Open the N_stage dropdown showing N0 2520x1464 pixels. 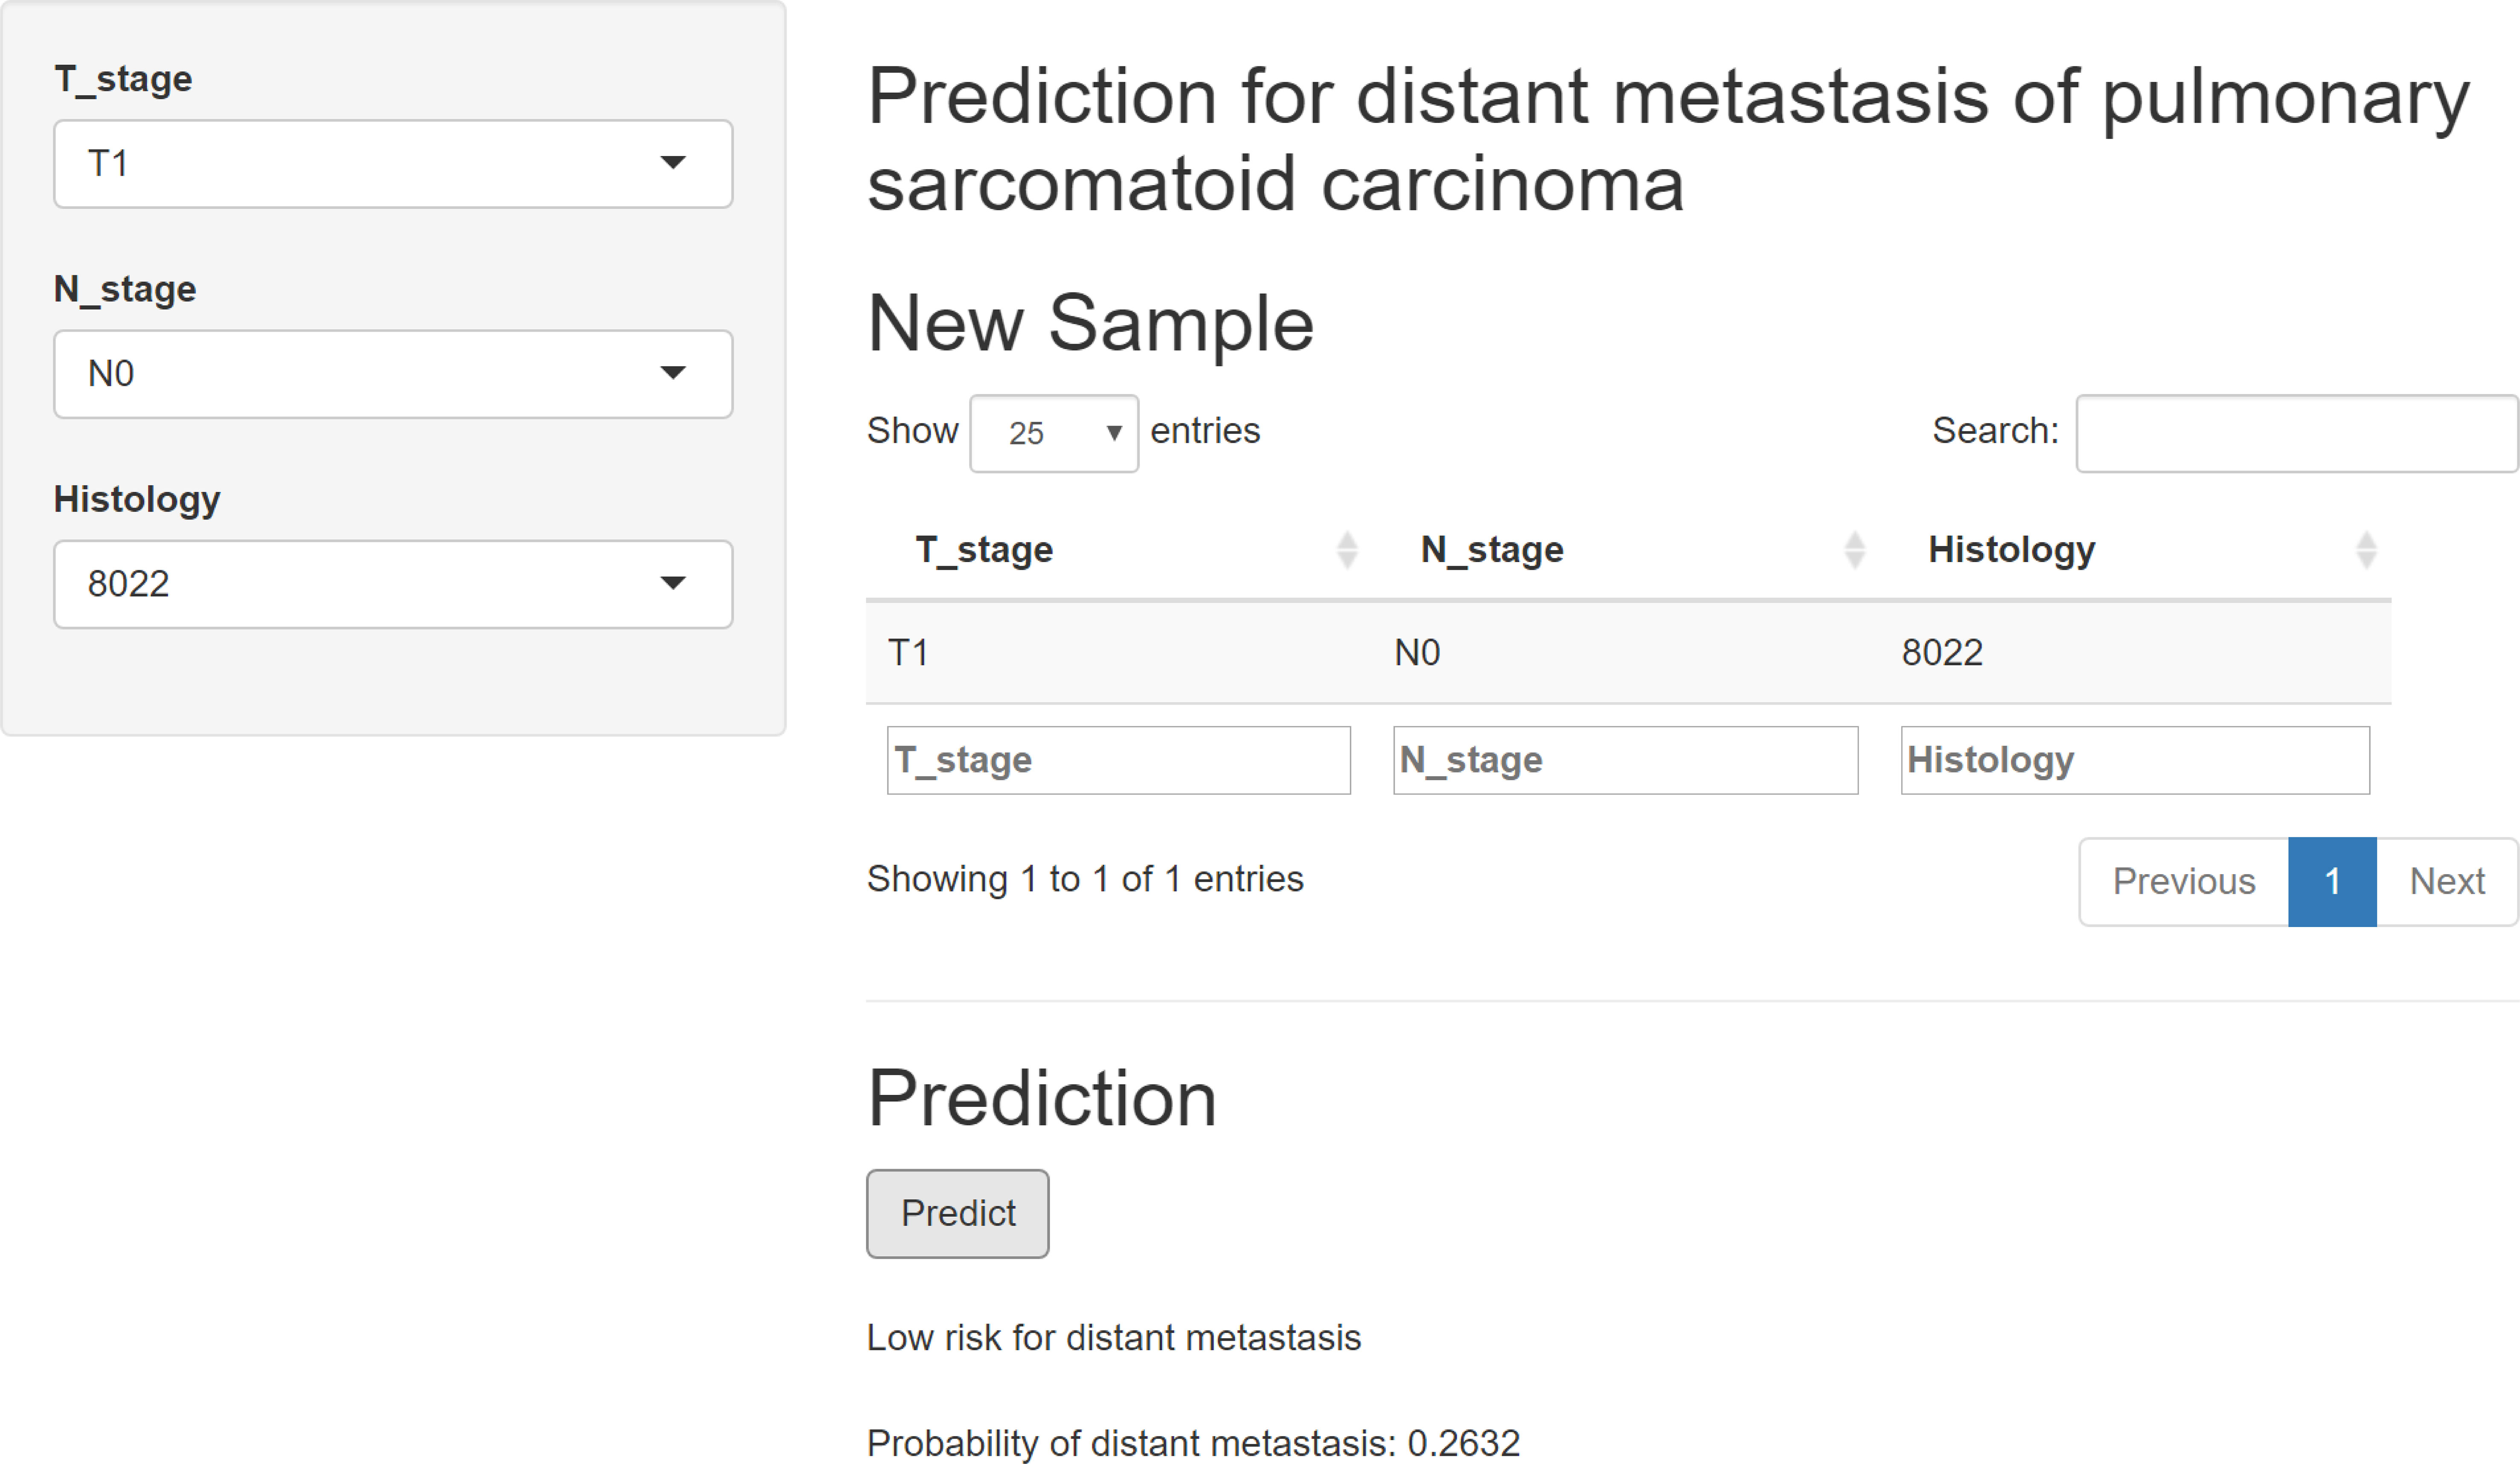[393, 374]
